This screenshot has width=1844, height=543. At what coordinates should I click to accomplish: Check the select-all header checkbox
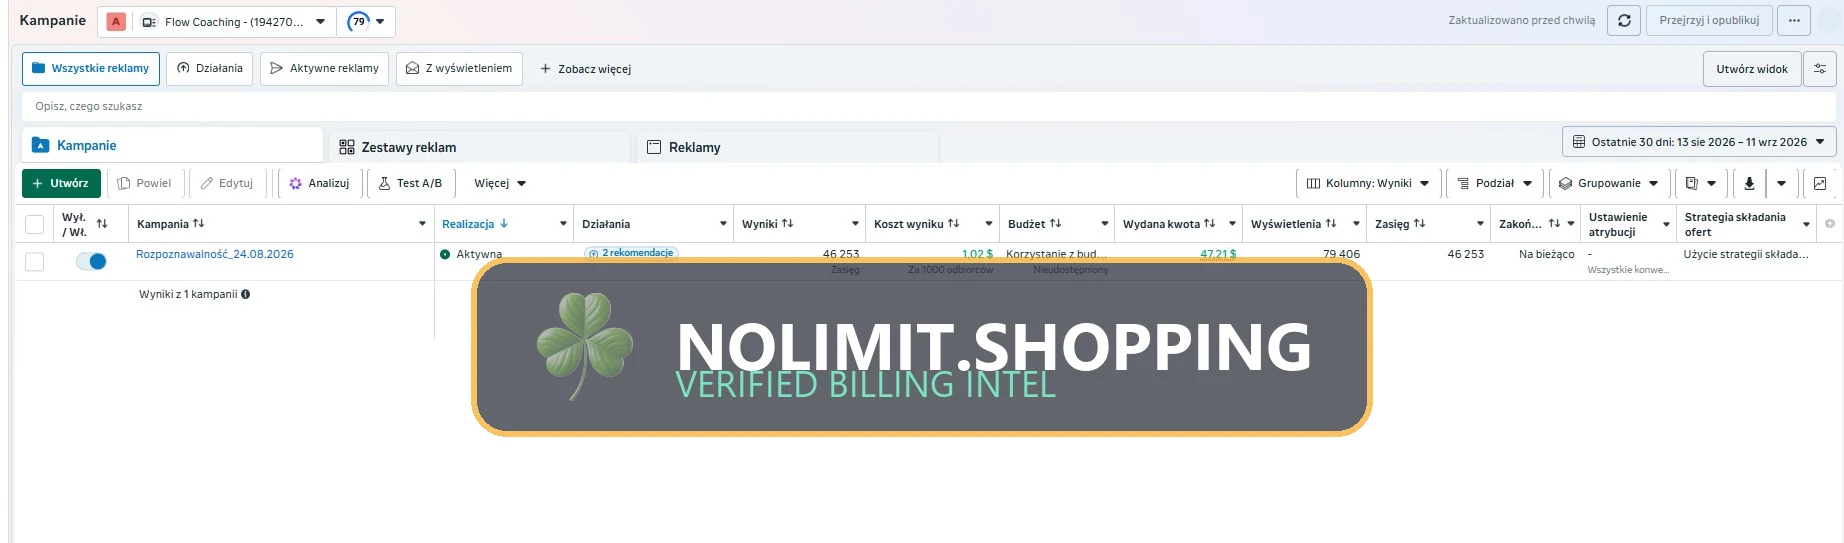tap(35, 224)
